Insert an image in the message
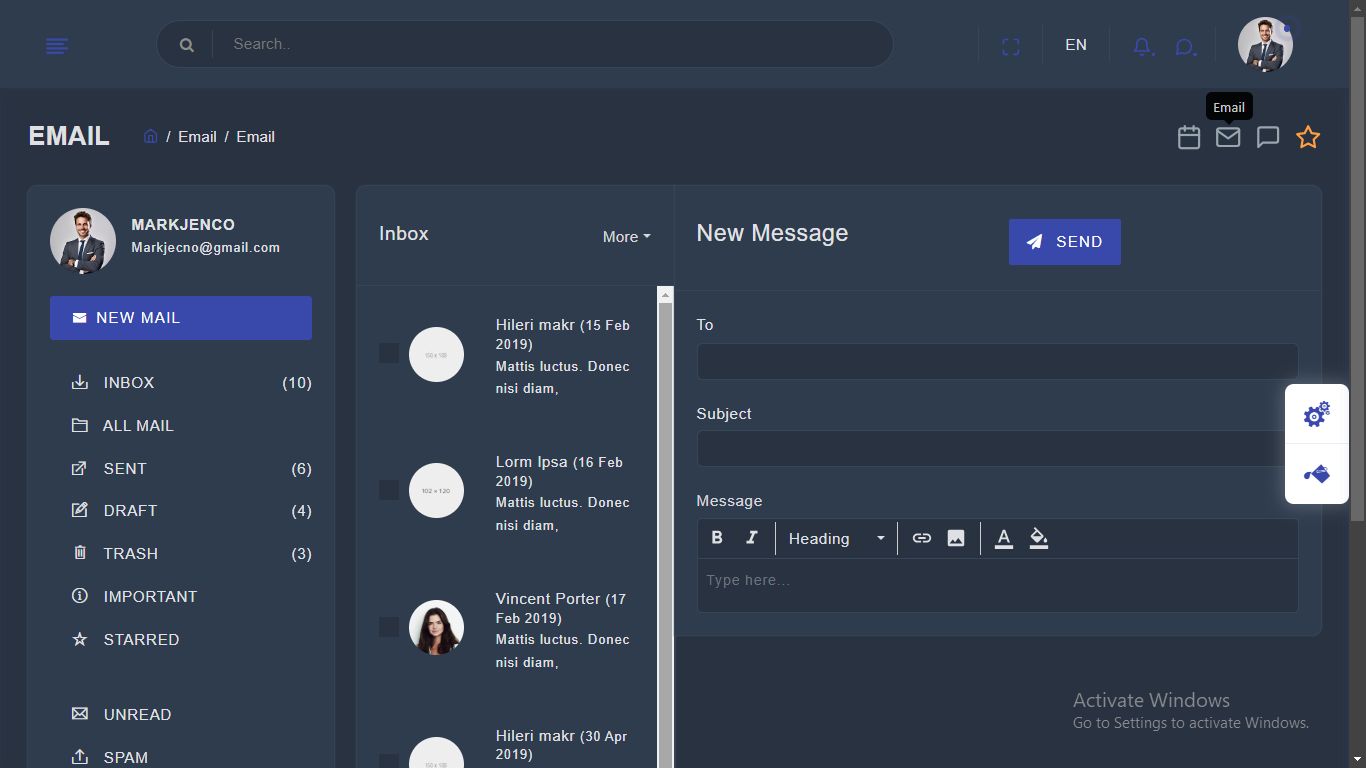The width and height of the screenshot is (1366, 768). (956, 538)
